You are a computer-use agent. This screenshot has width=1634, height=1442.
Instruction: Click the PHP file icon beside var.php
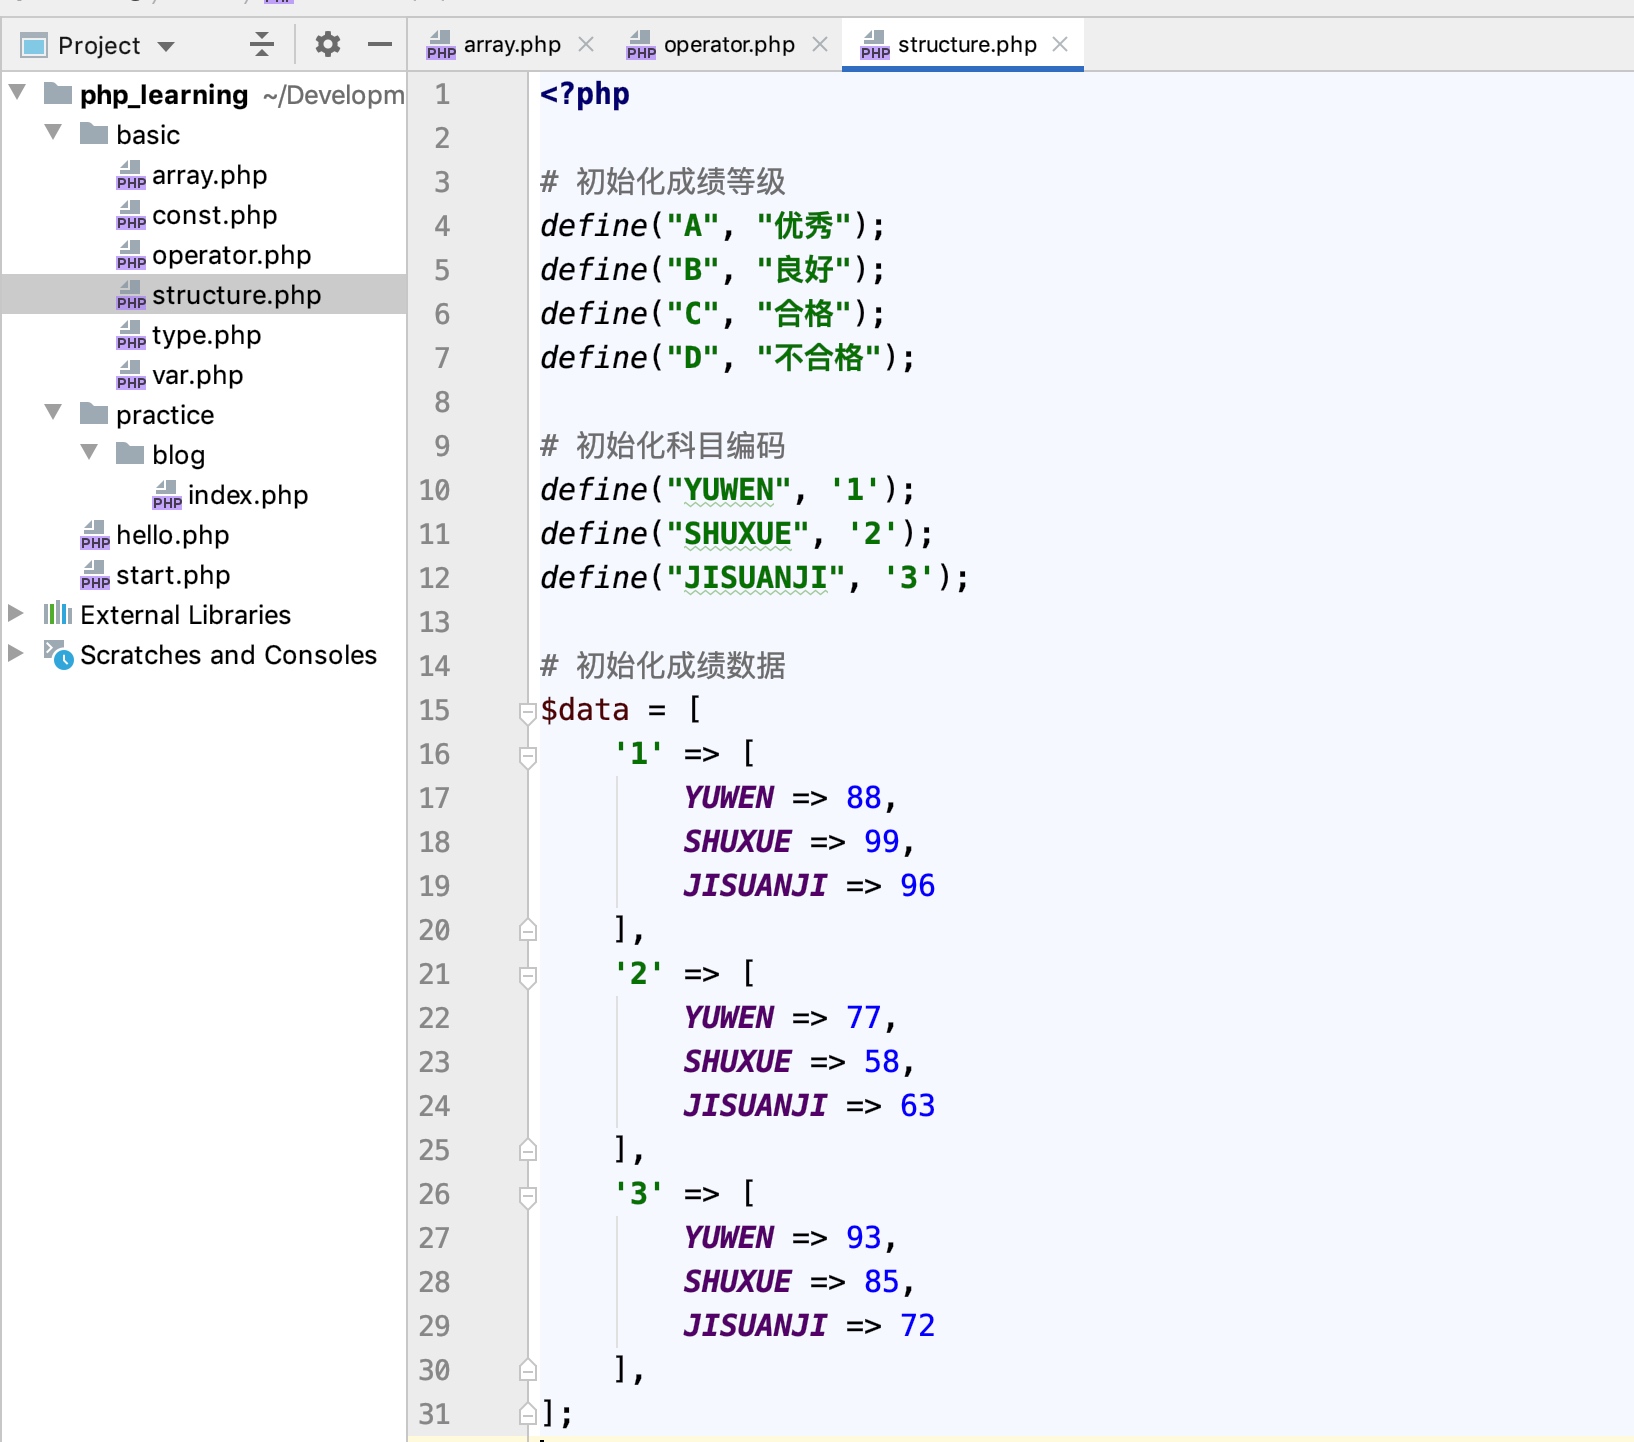(x=131, y=375)
